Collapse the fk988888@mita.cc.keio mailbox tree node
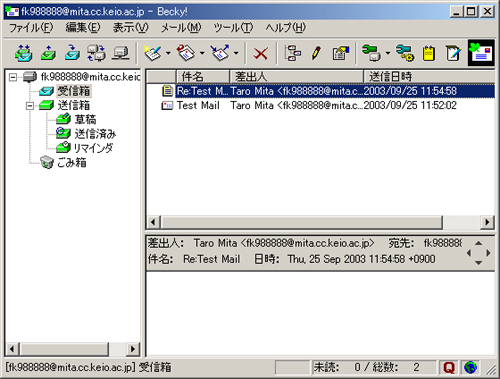 click(x=13, y=77)
